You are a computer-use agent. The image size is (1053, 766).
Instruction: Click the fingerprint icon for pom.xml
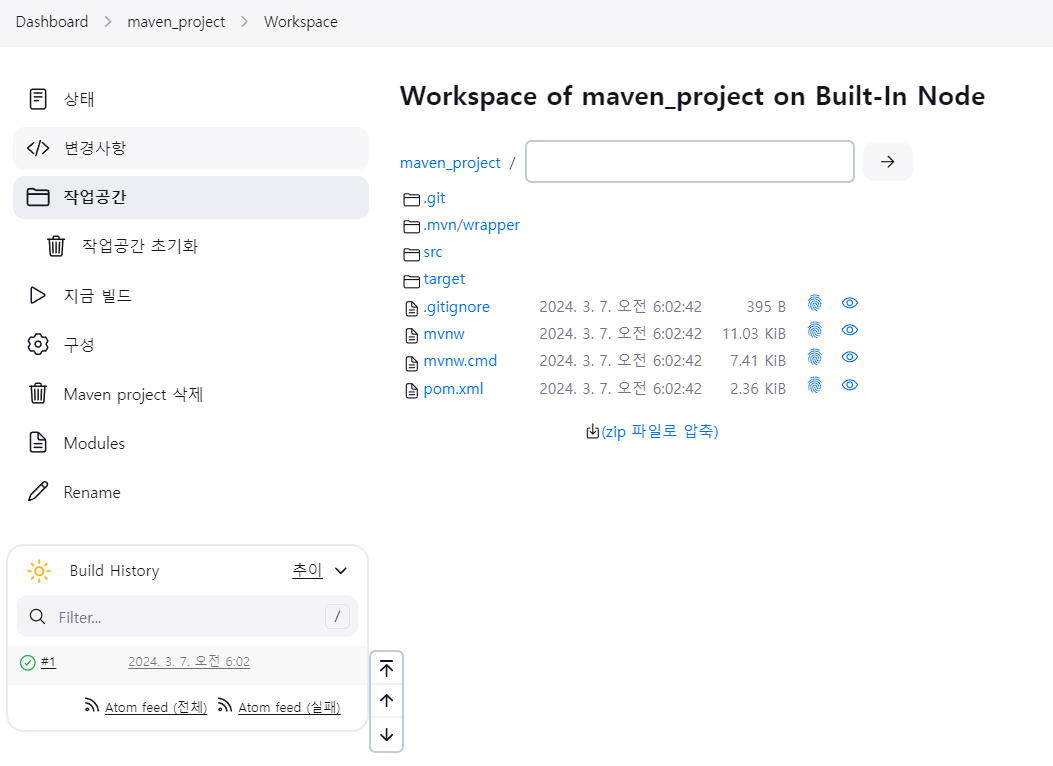pos(815,385)
